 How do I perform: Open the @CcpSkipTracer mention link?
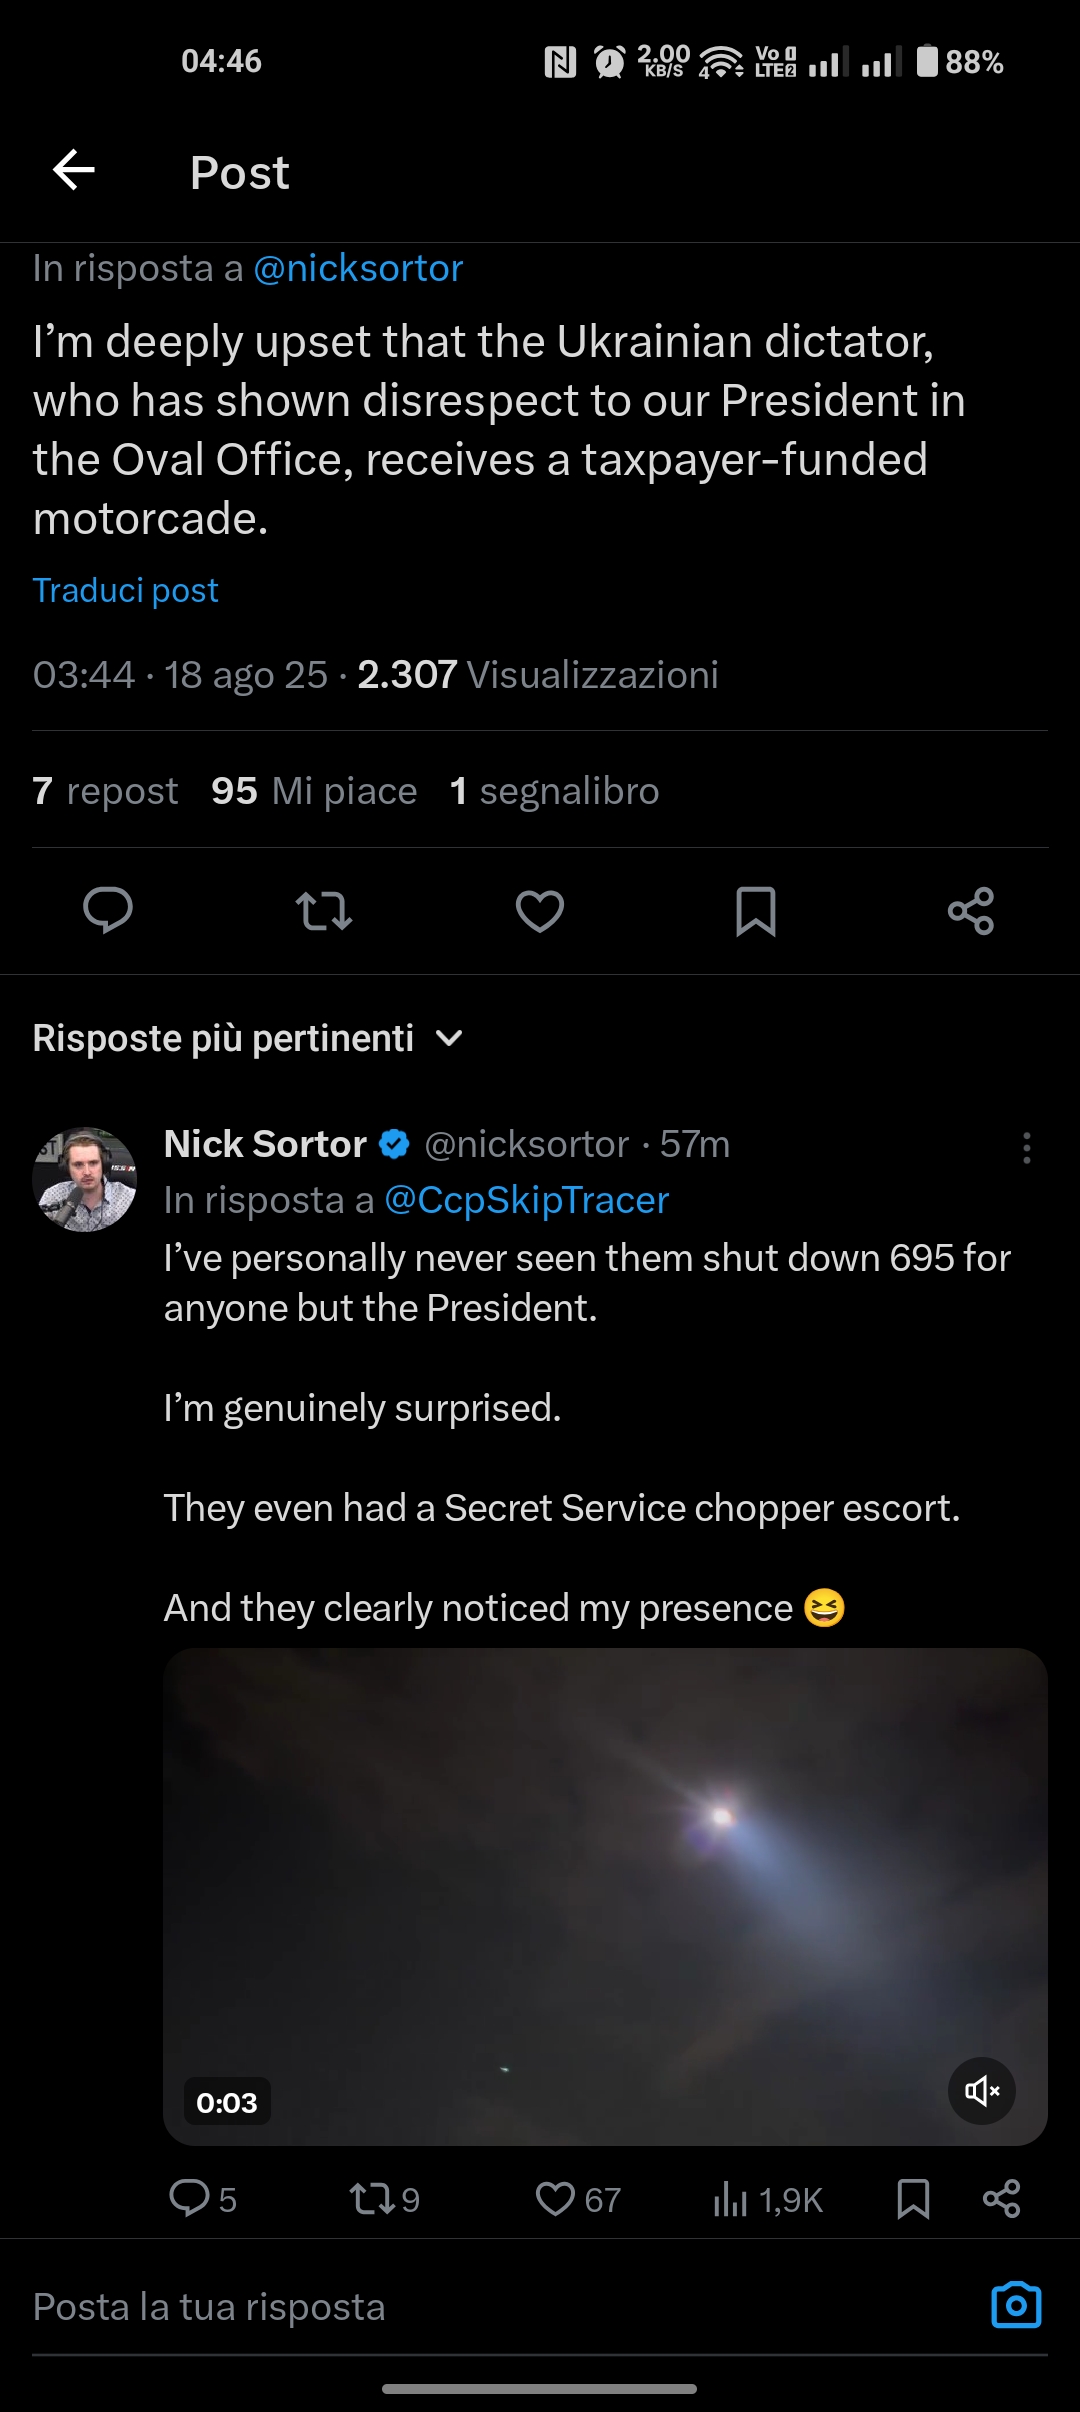(x=527, y=1200)
